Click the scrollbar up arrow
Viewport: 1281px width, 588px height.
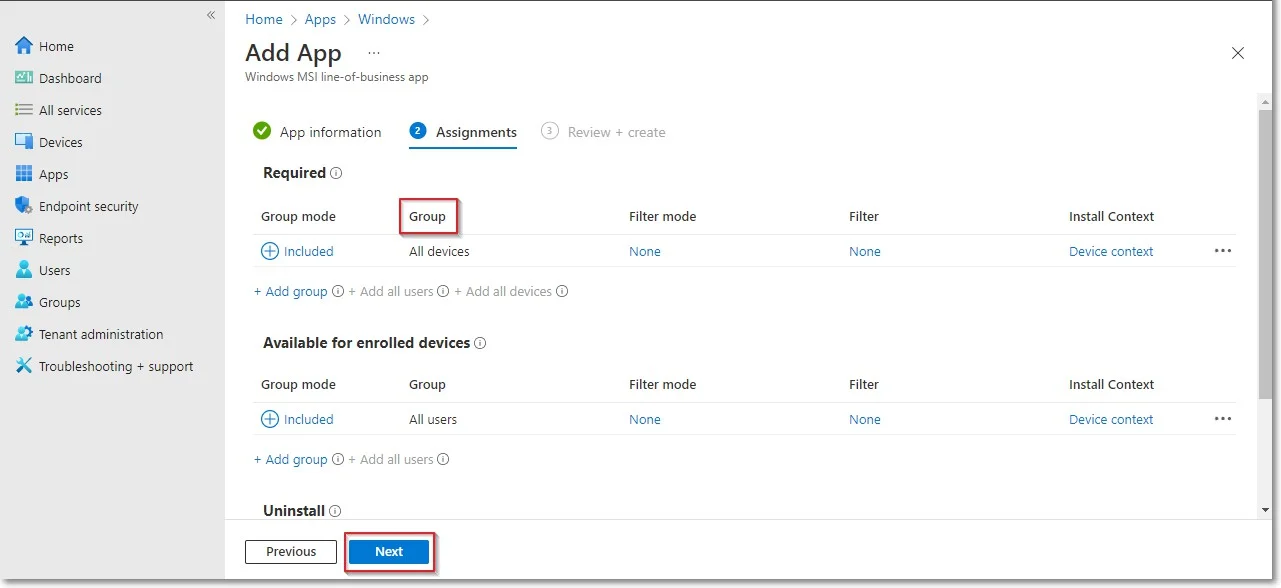point(1265,103)
